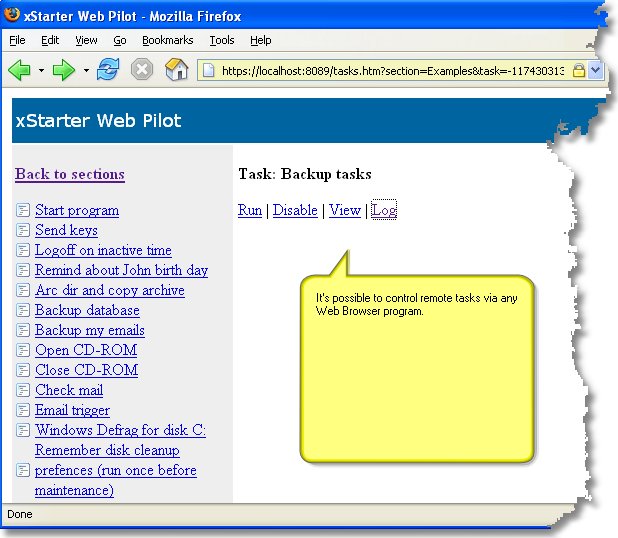
Task: Open the View menu
Action: pyautogui.click(x=86, y=40)
